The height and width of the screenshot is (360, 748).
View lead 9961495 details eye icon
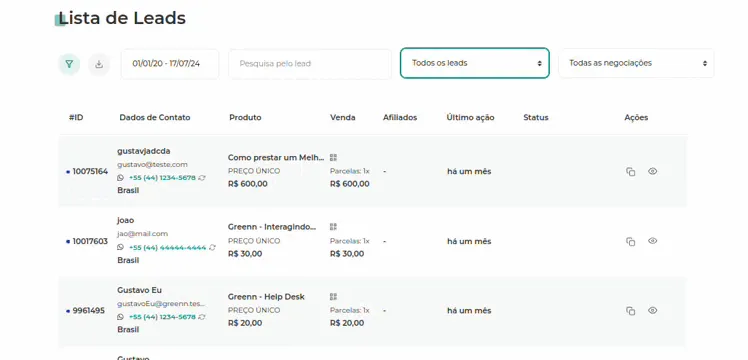click(653, 310)
